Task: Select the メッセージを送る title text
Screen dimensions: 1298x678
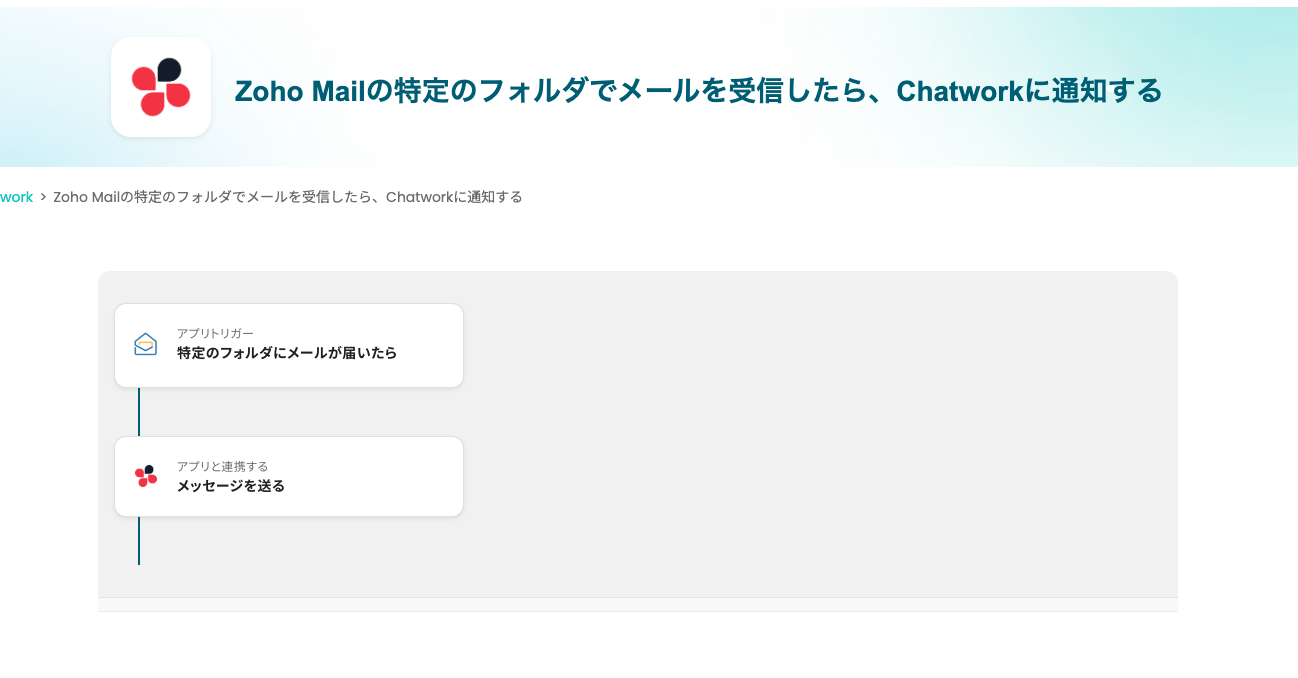Action: 231,486
